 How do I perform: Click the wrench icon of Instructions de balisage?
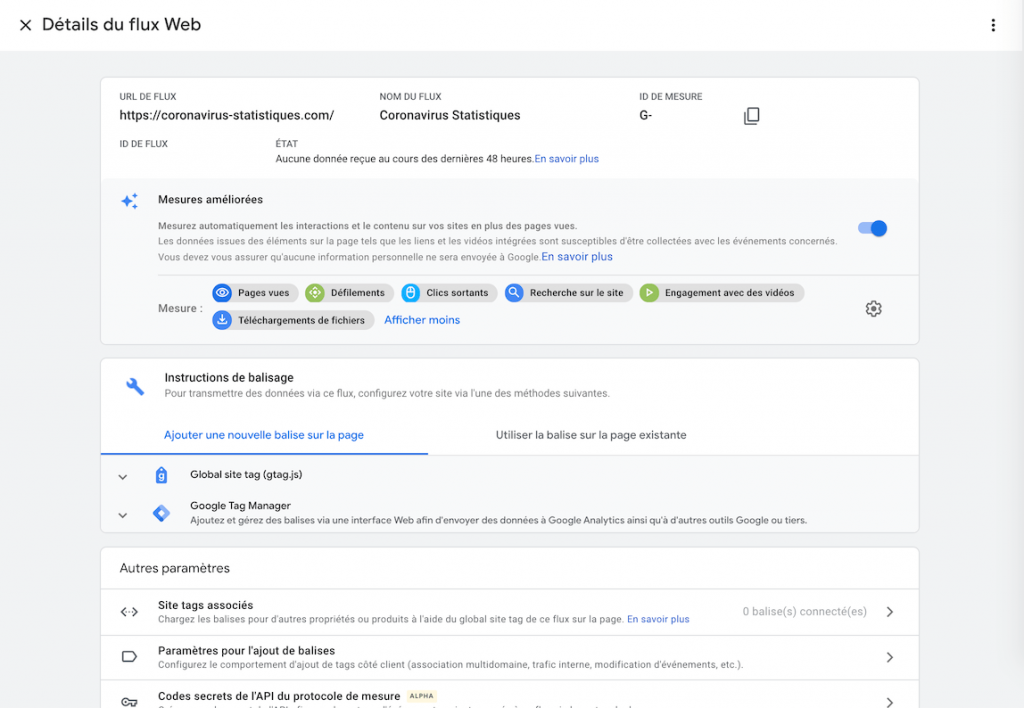click(x=135, y=386)
